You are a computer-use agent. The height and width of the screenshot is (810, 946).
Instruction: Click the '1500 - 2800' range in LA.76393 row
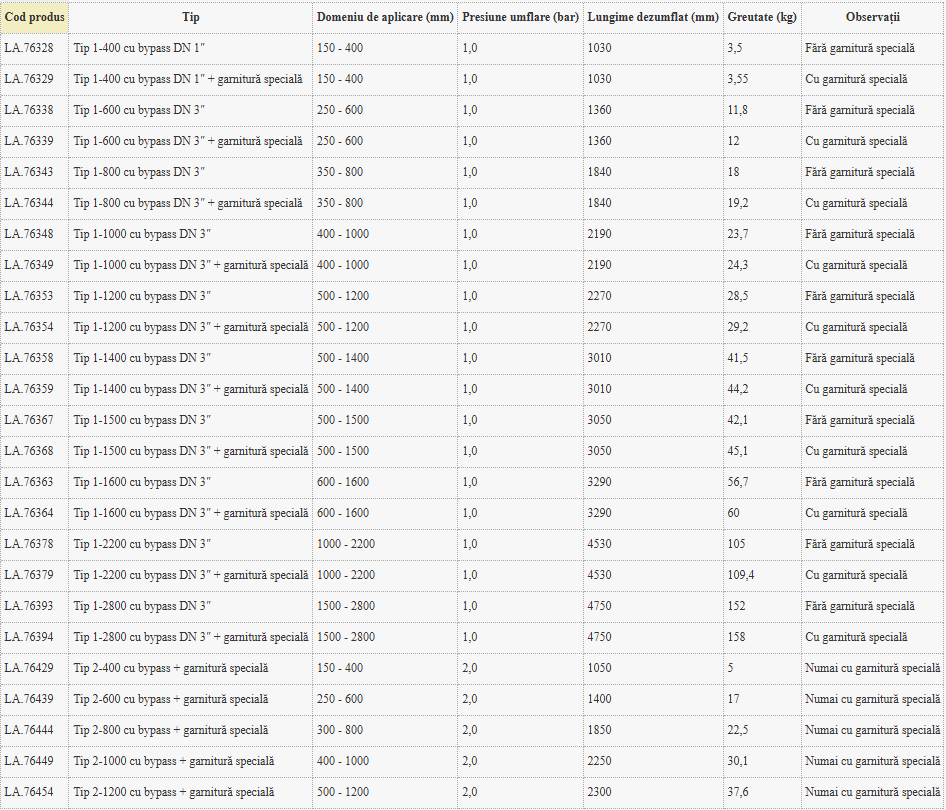click(346, 606)
